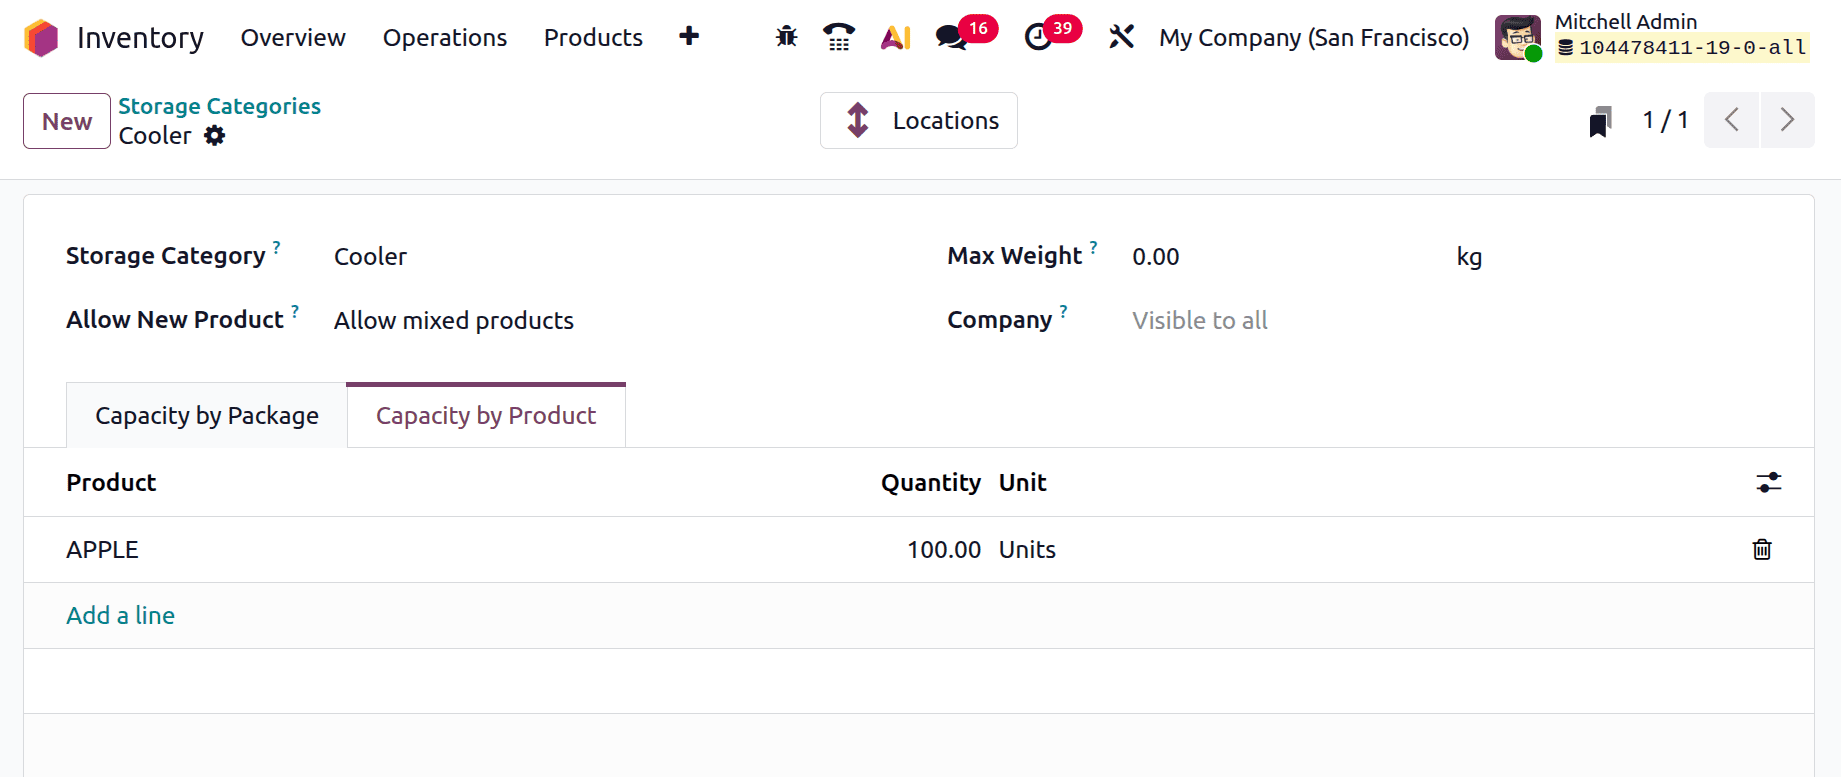Delete the APPLE capacity line

(x=1761, y=549)
